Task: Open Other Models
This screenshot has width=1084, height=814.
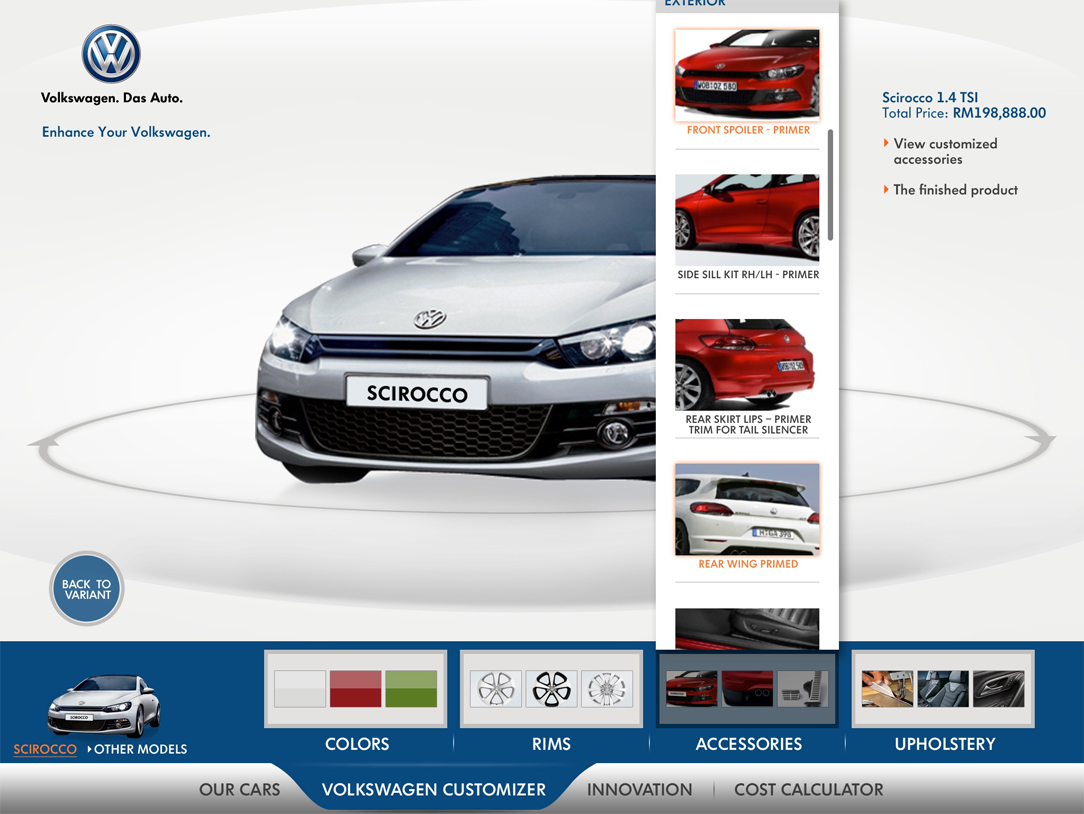Action: coord(137,749)
